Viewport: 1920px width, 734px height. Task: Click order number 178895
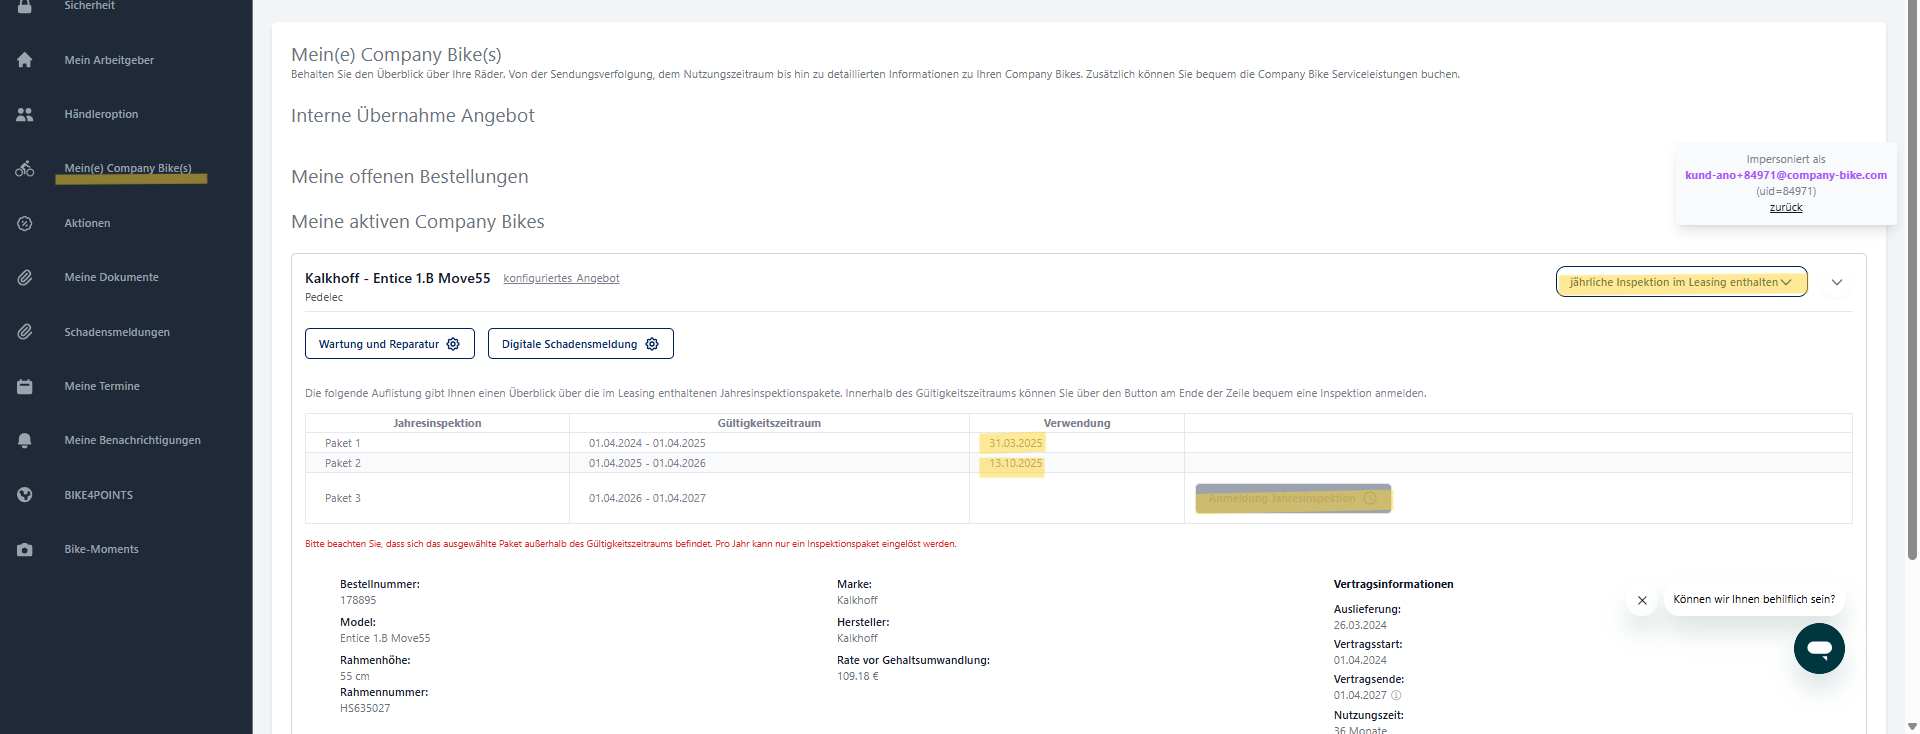(358, 600)
